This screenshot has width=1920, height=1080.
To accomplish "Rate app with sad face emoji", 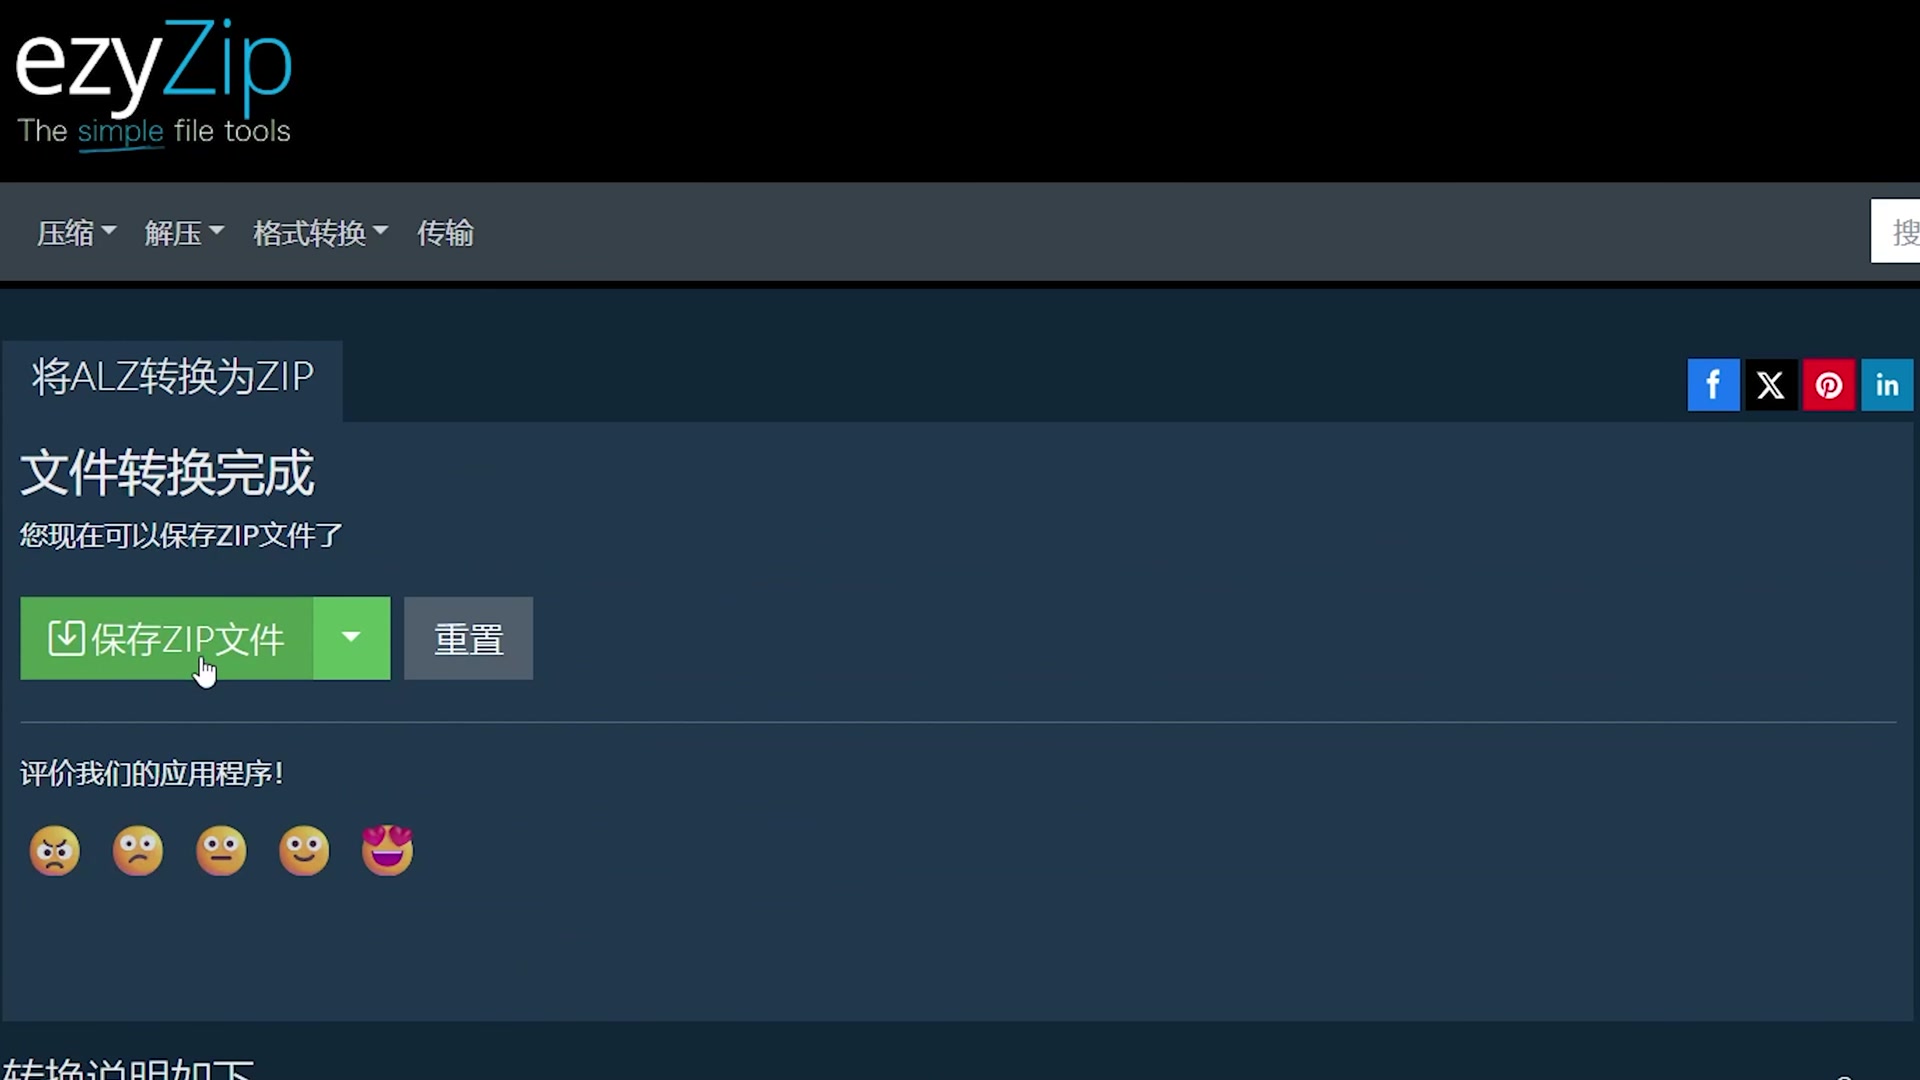I will click(138, 851).
